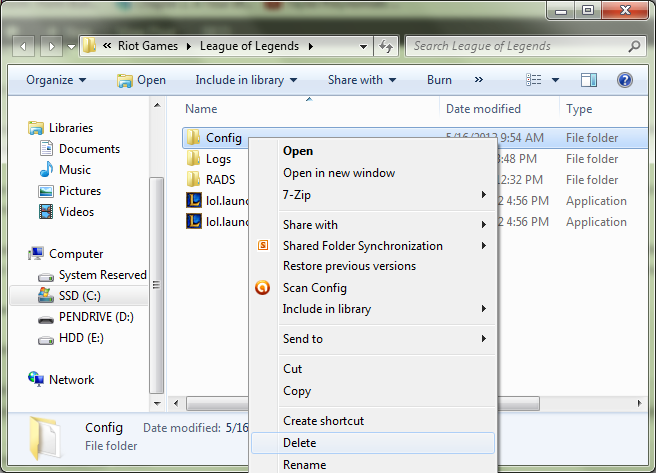This screenshot has height=473, width=656.
Task: Expand the Share with toolbar dropdown
Action: tap(361, 80)
